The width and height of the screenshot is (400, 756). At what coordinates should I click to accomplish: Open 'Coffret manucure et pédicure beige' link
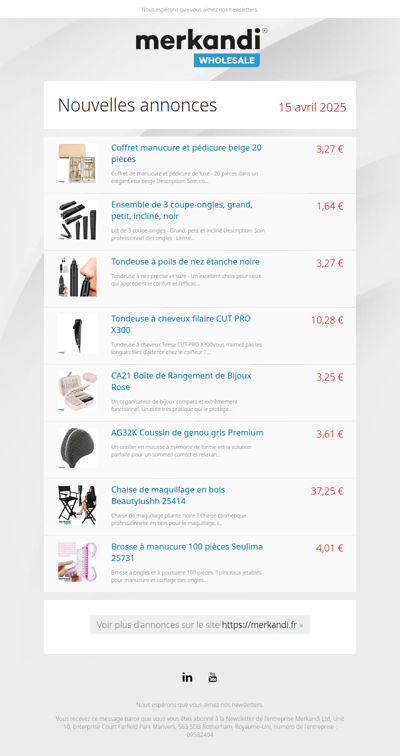pos(187,153)
